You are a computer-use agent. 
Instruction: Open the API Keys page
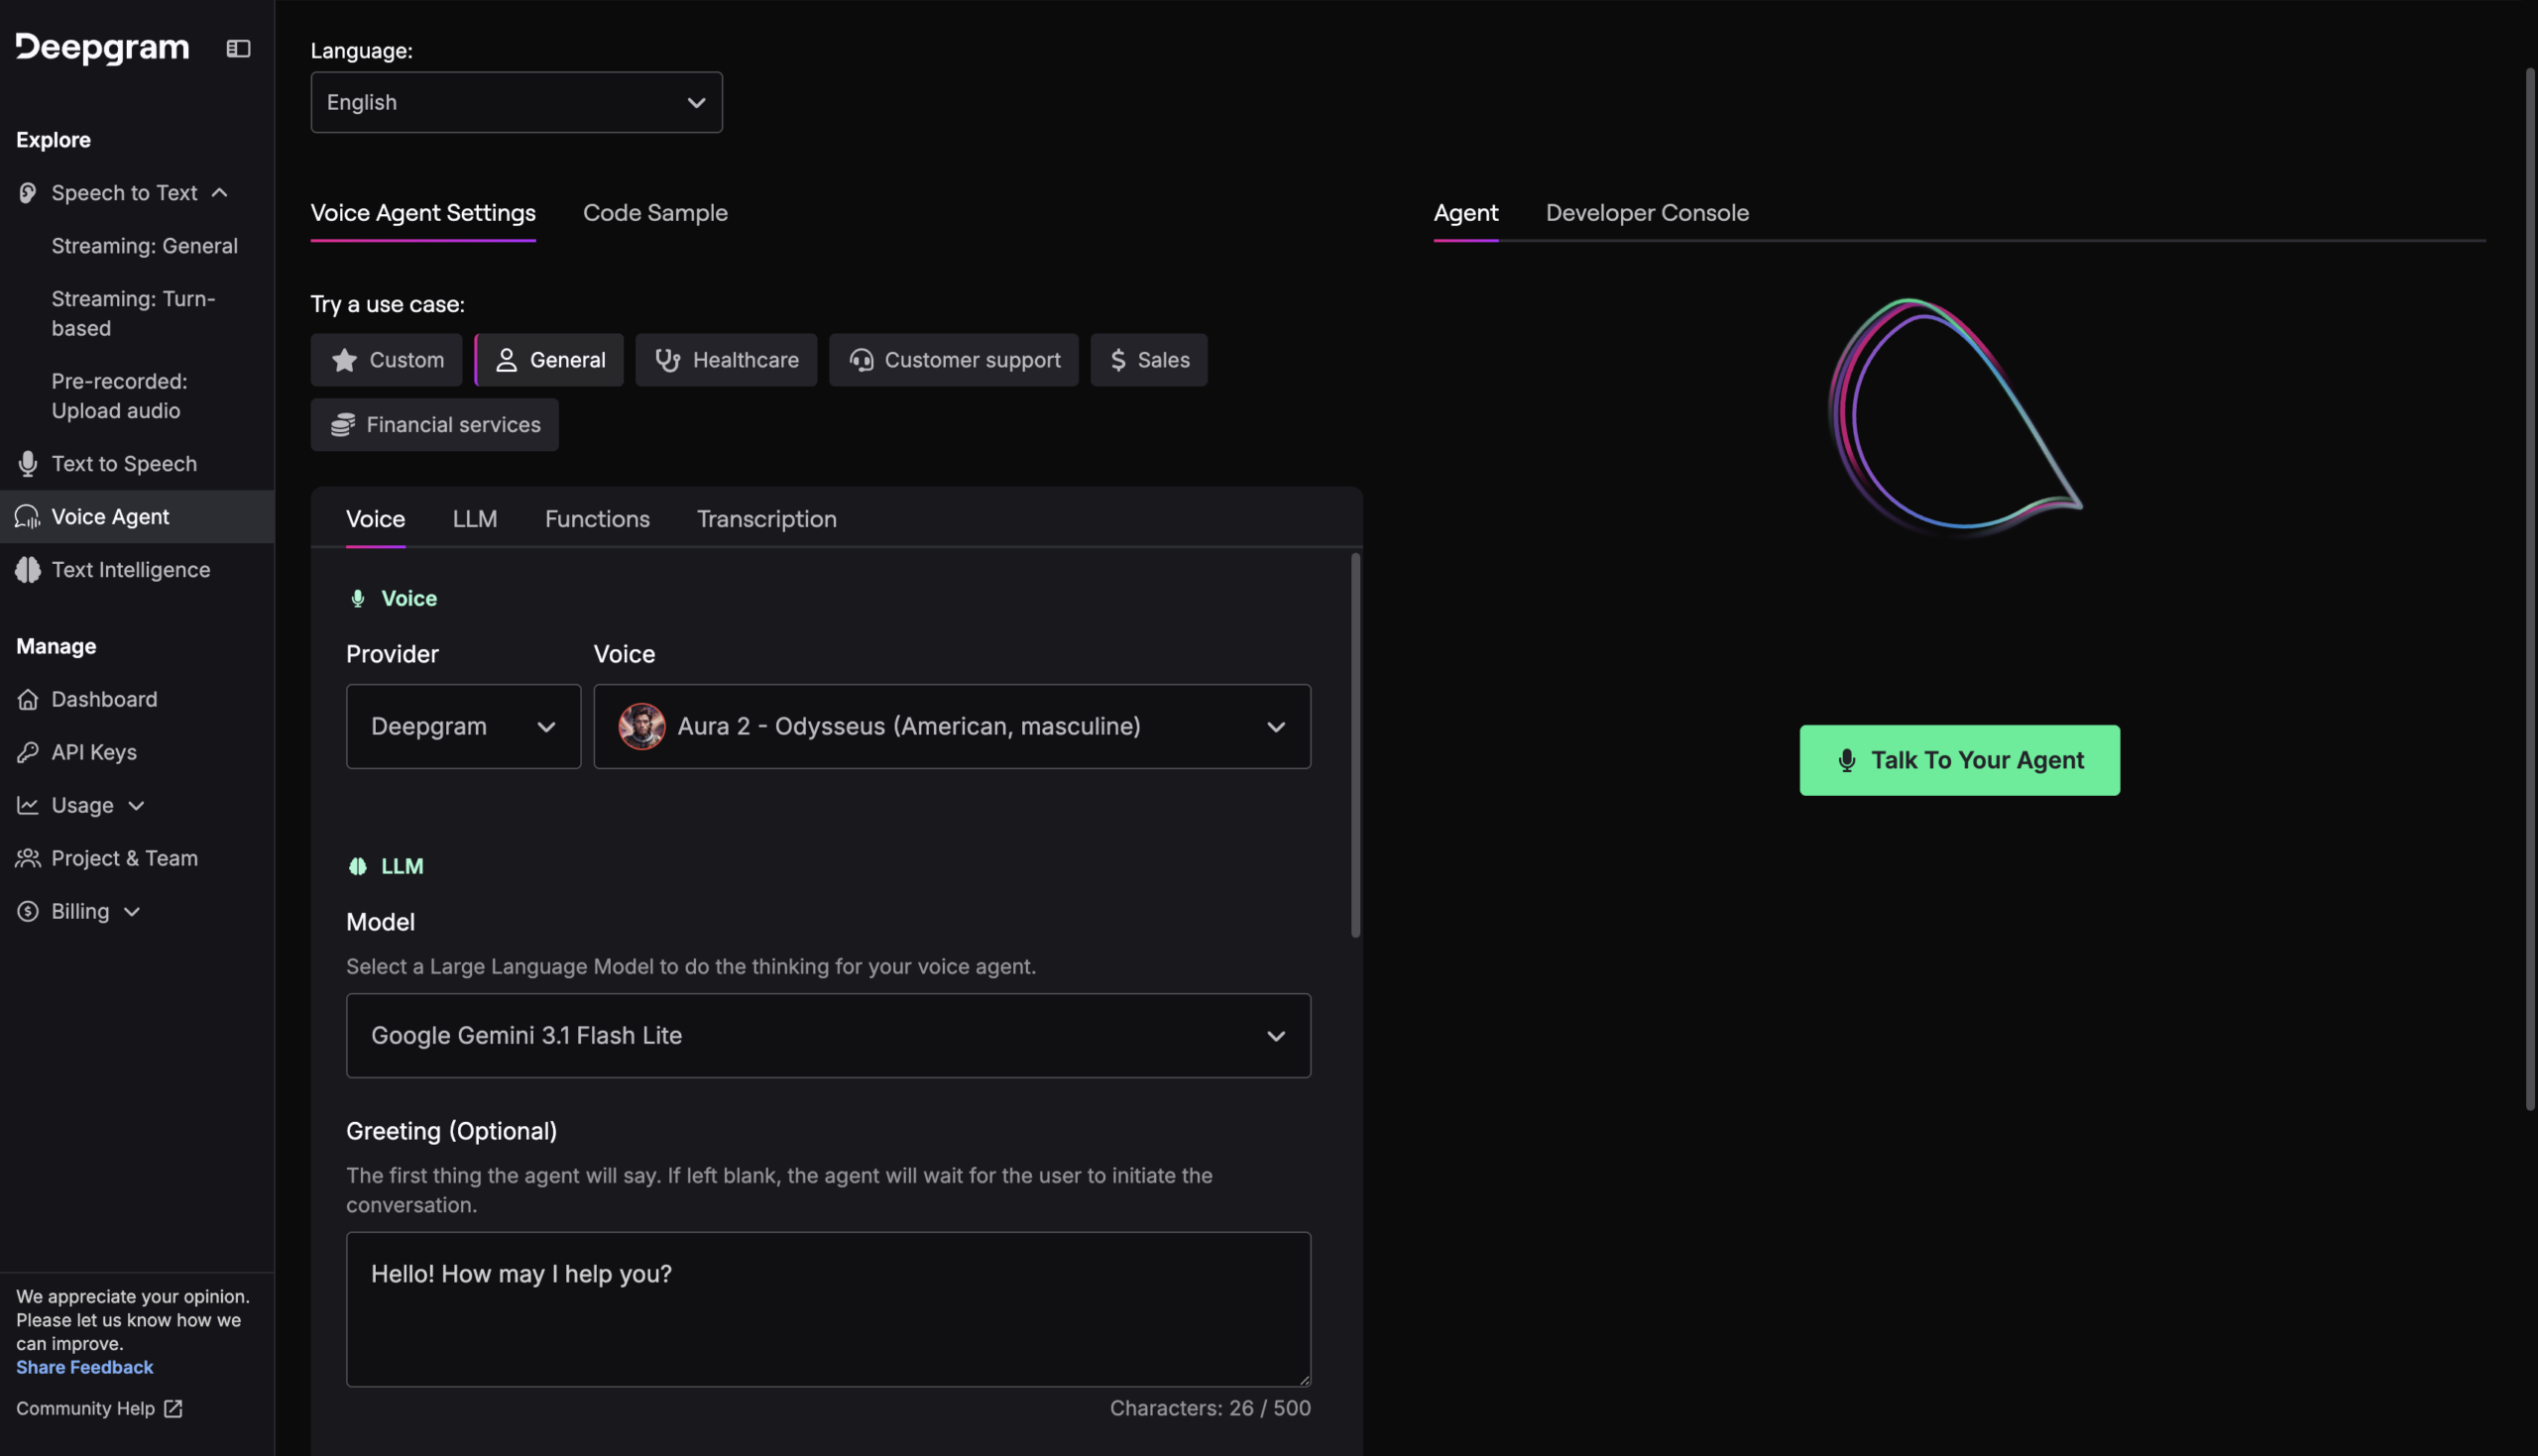point(94,752)
